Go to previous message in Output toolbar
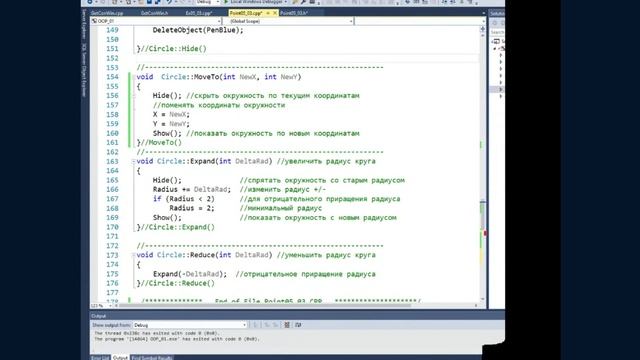The height and width of the screenshot is (360, 640). [267, 325]
